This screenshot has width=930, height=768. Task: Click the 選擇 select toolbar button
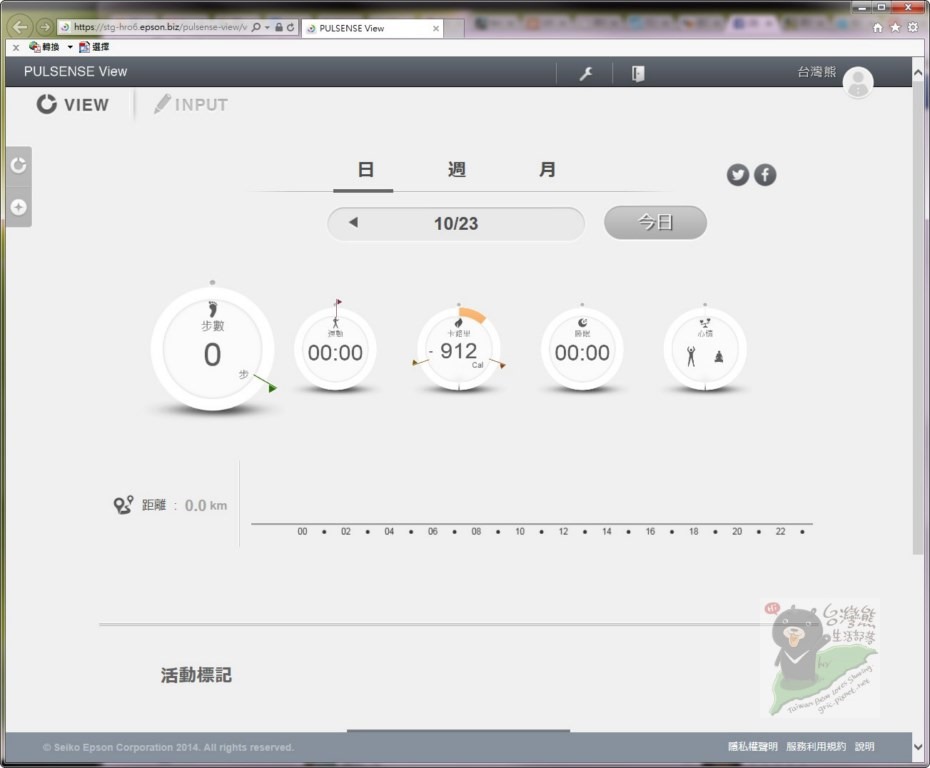(x=94, y=47)
